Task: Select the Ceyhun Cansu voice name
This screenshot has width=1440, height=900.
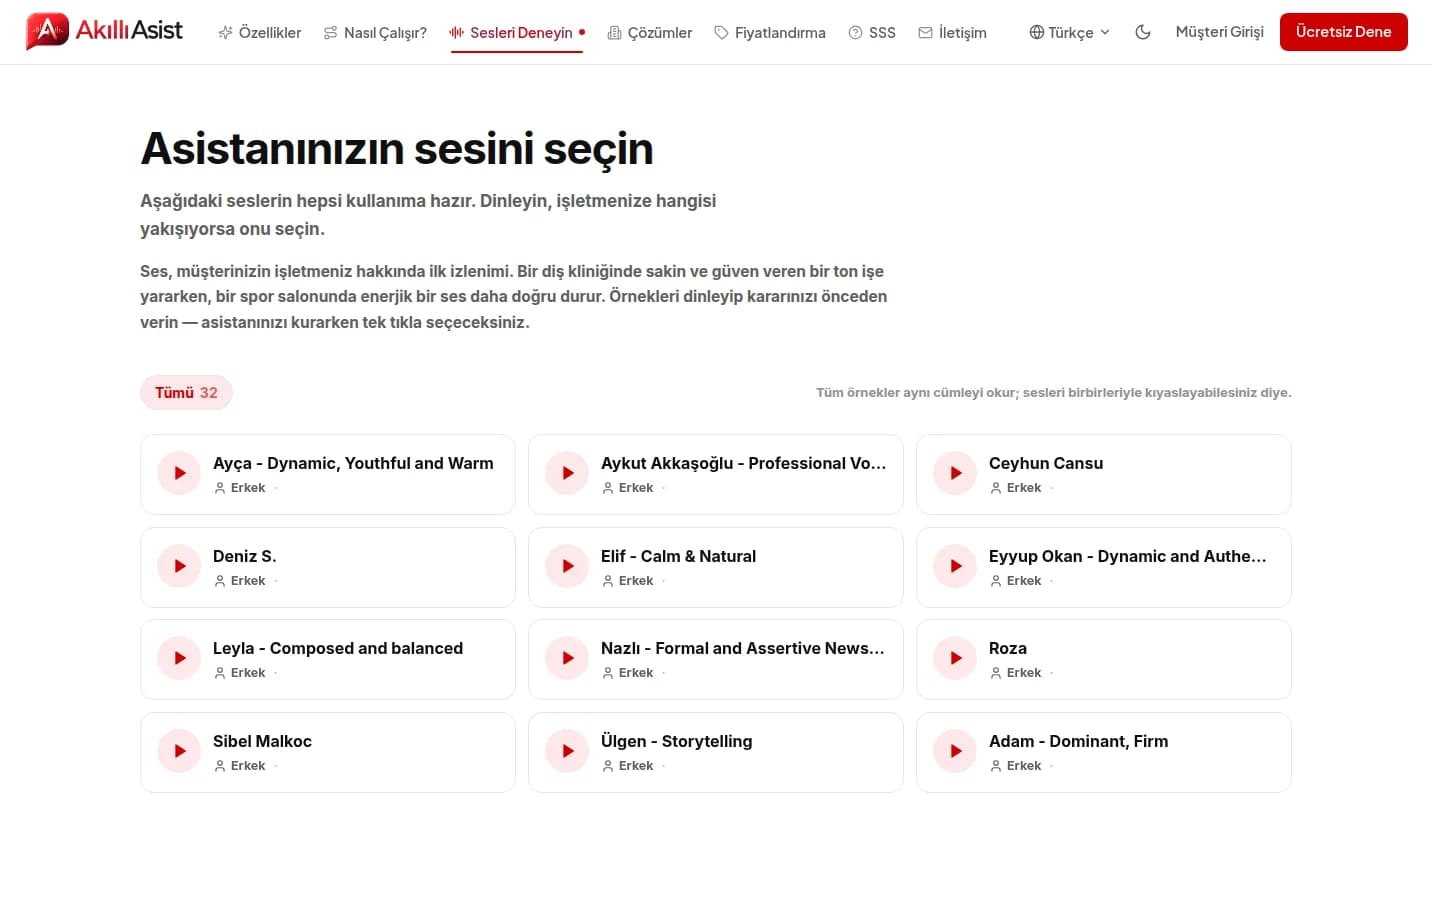Action: coord(1046,463)
